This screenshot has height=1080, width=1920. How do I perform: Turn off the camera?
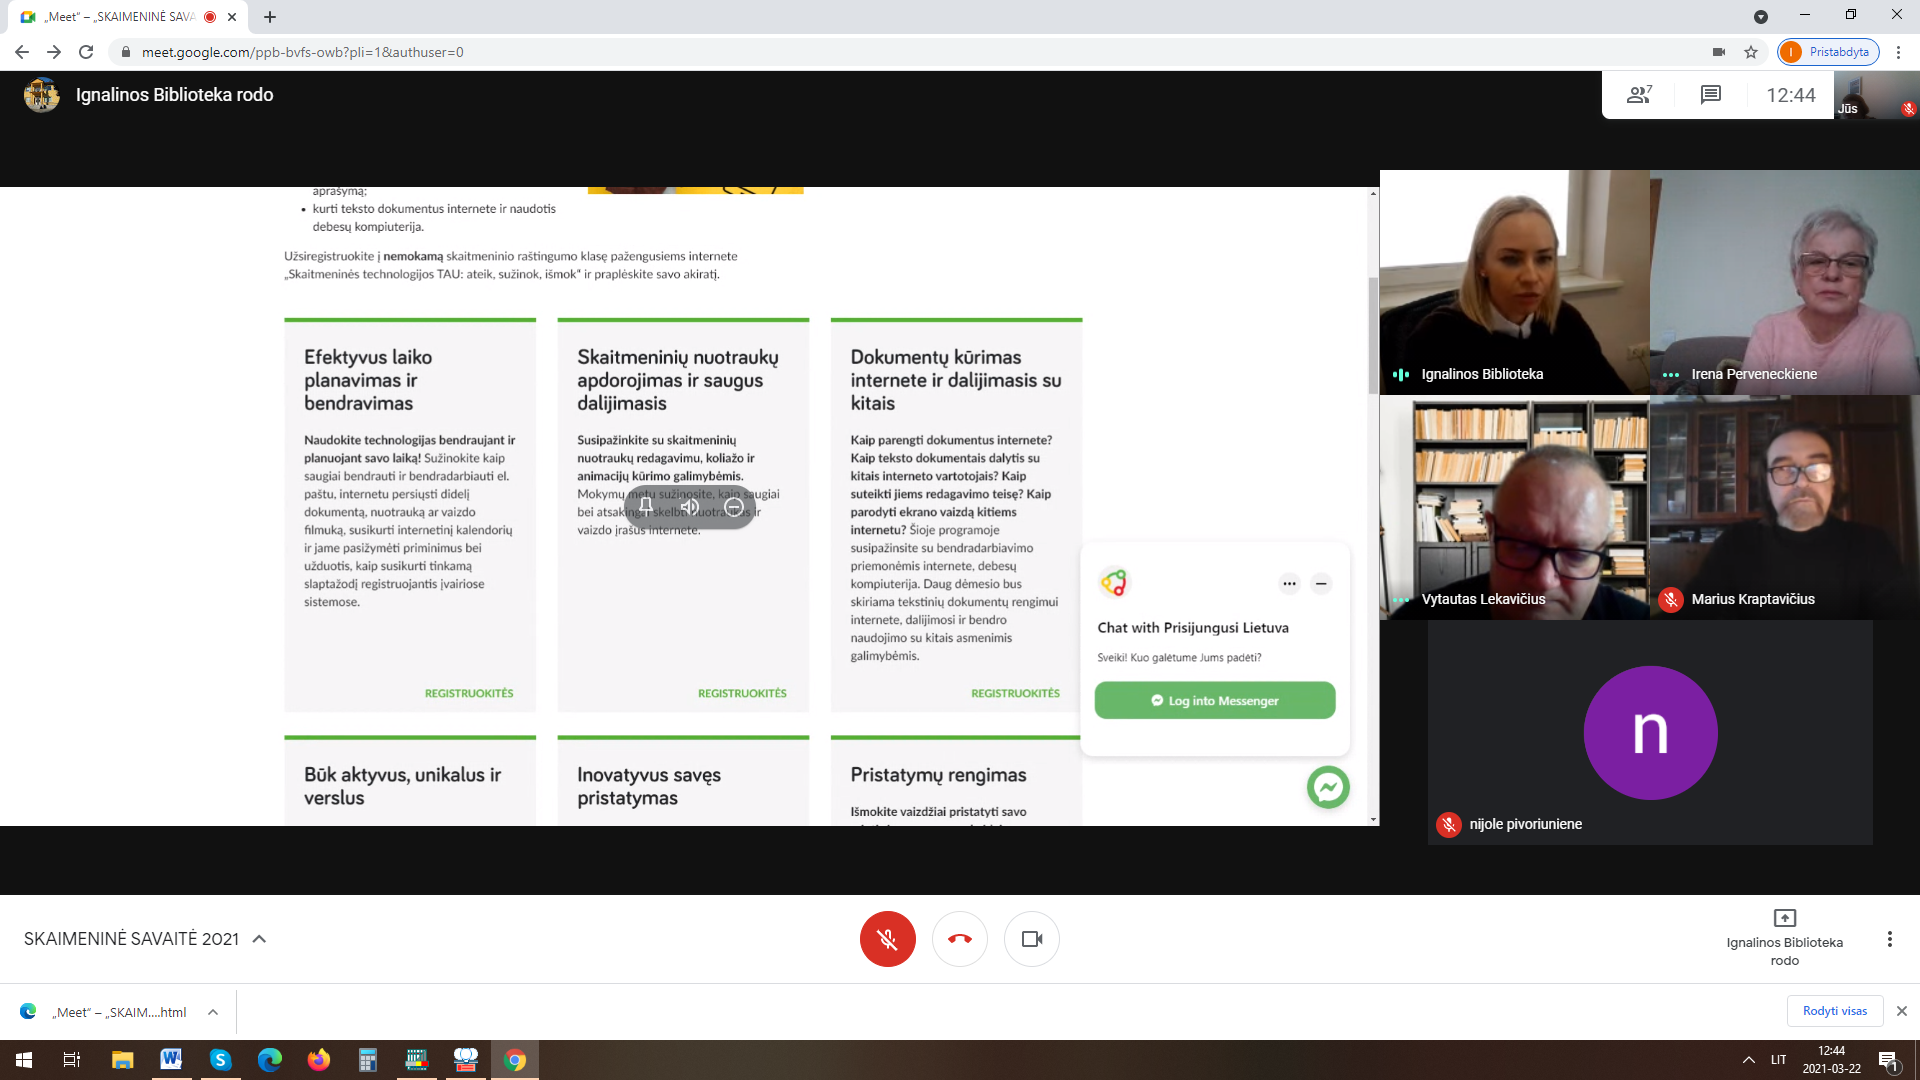point(1031,939)
